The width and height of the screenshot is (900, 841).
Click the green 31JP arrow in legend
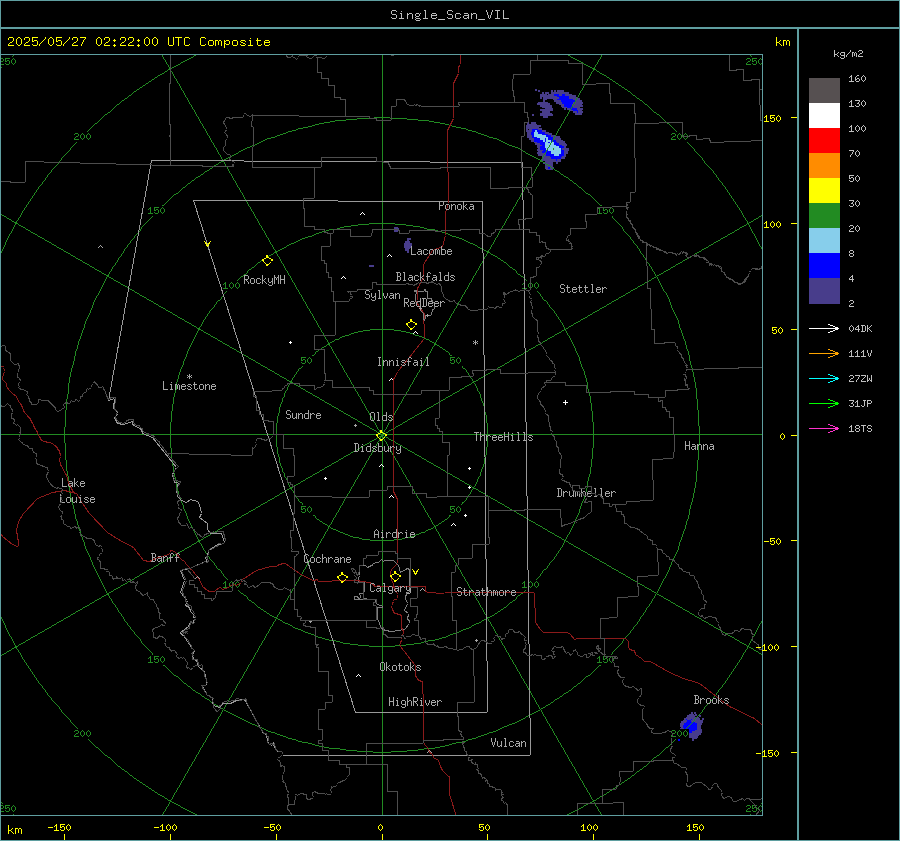click(x=824, y=404)
